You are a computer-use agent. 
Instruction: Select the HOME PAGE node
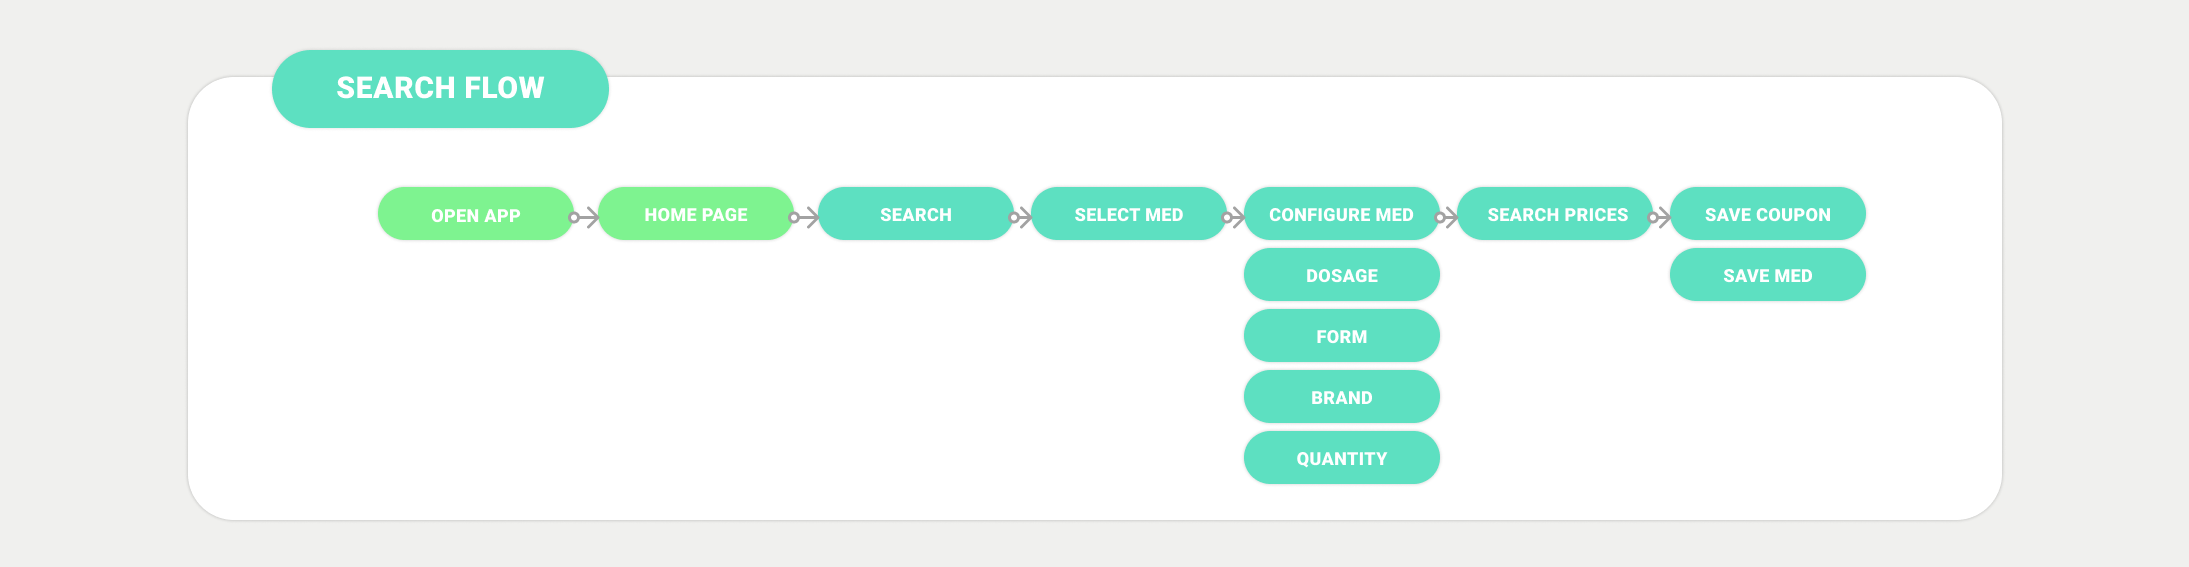[696, 214]
